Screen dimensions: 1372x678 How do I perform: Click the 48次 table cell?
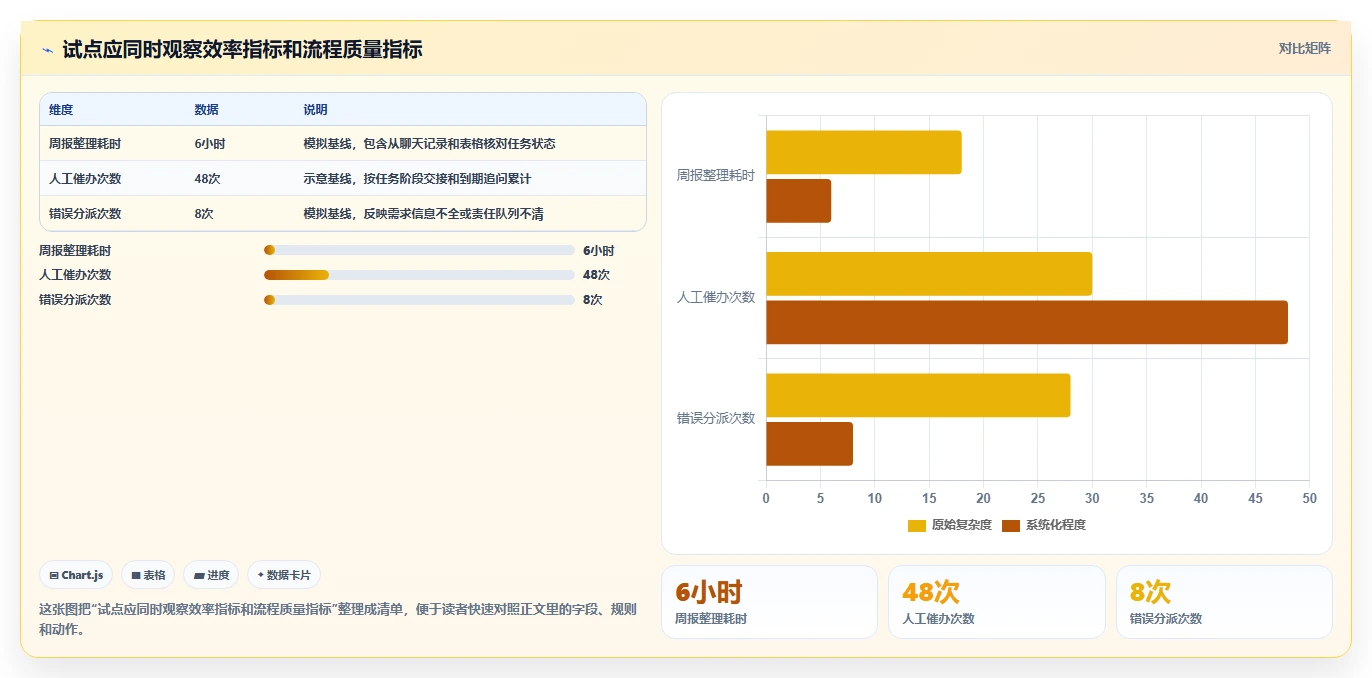(207, 179)
